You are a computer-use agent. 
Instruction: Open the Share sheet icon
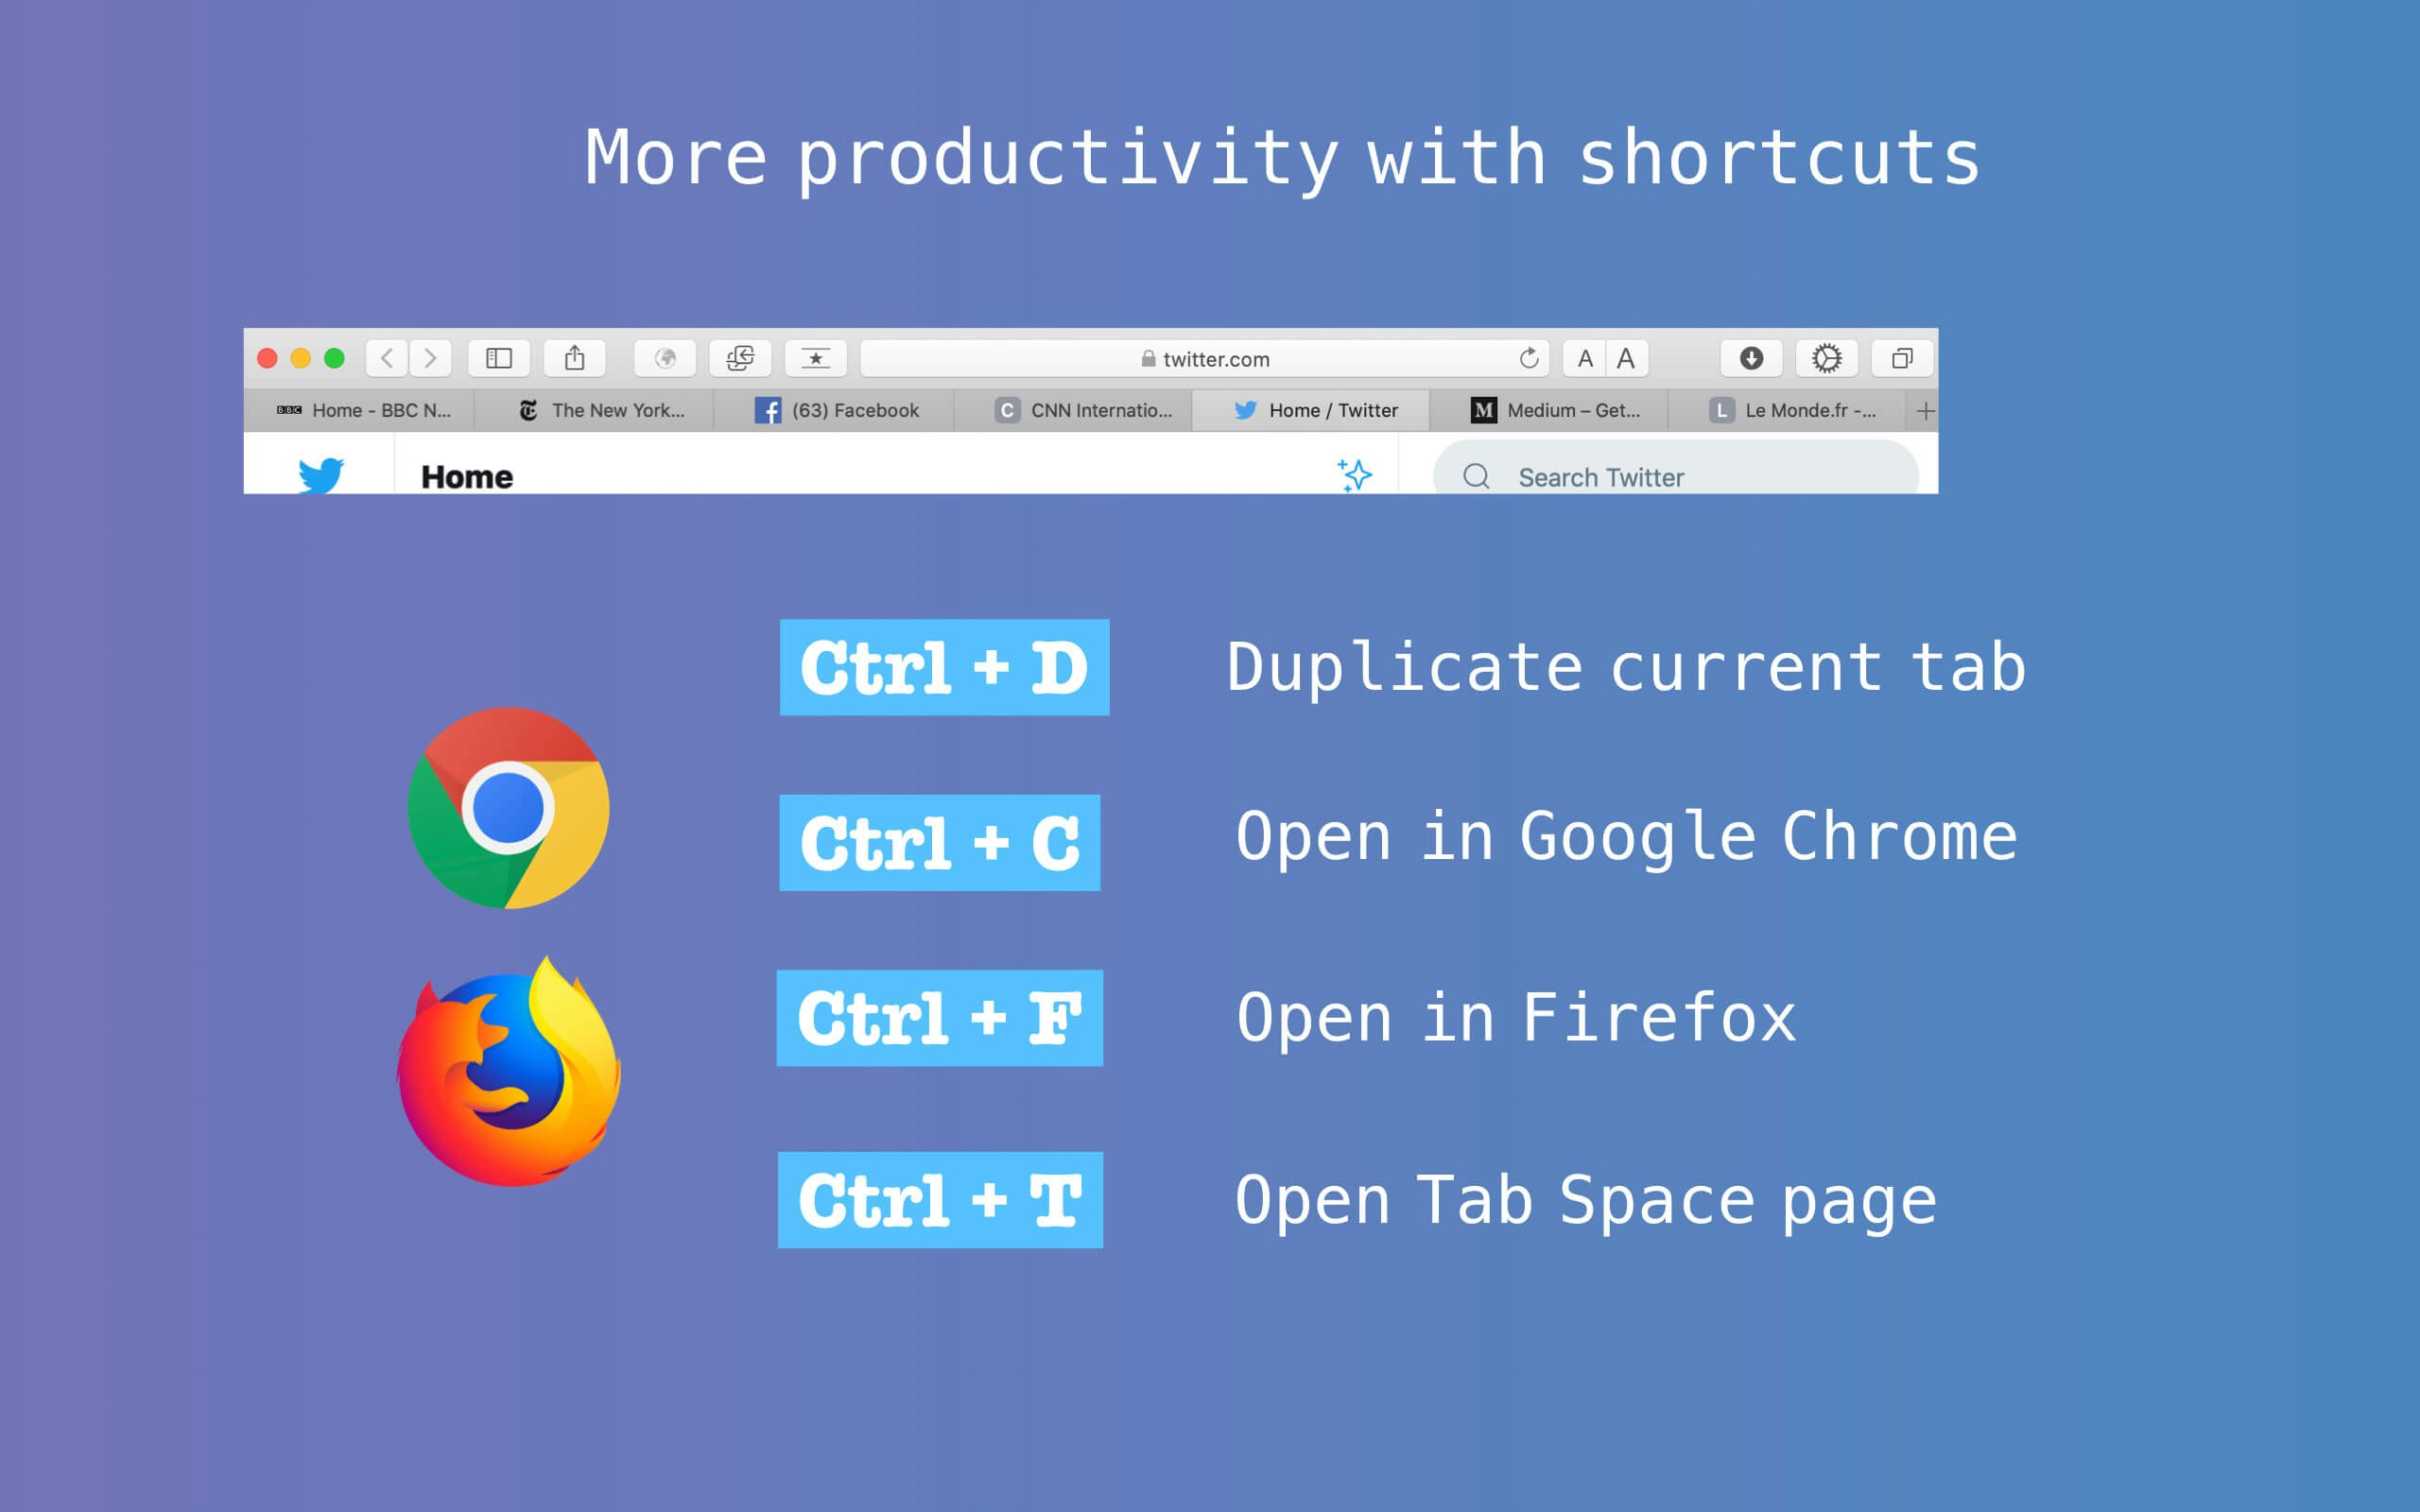pyautogui.click(x=574, y=358)
